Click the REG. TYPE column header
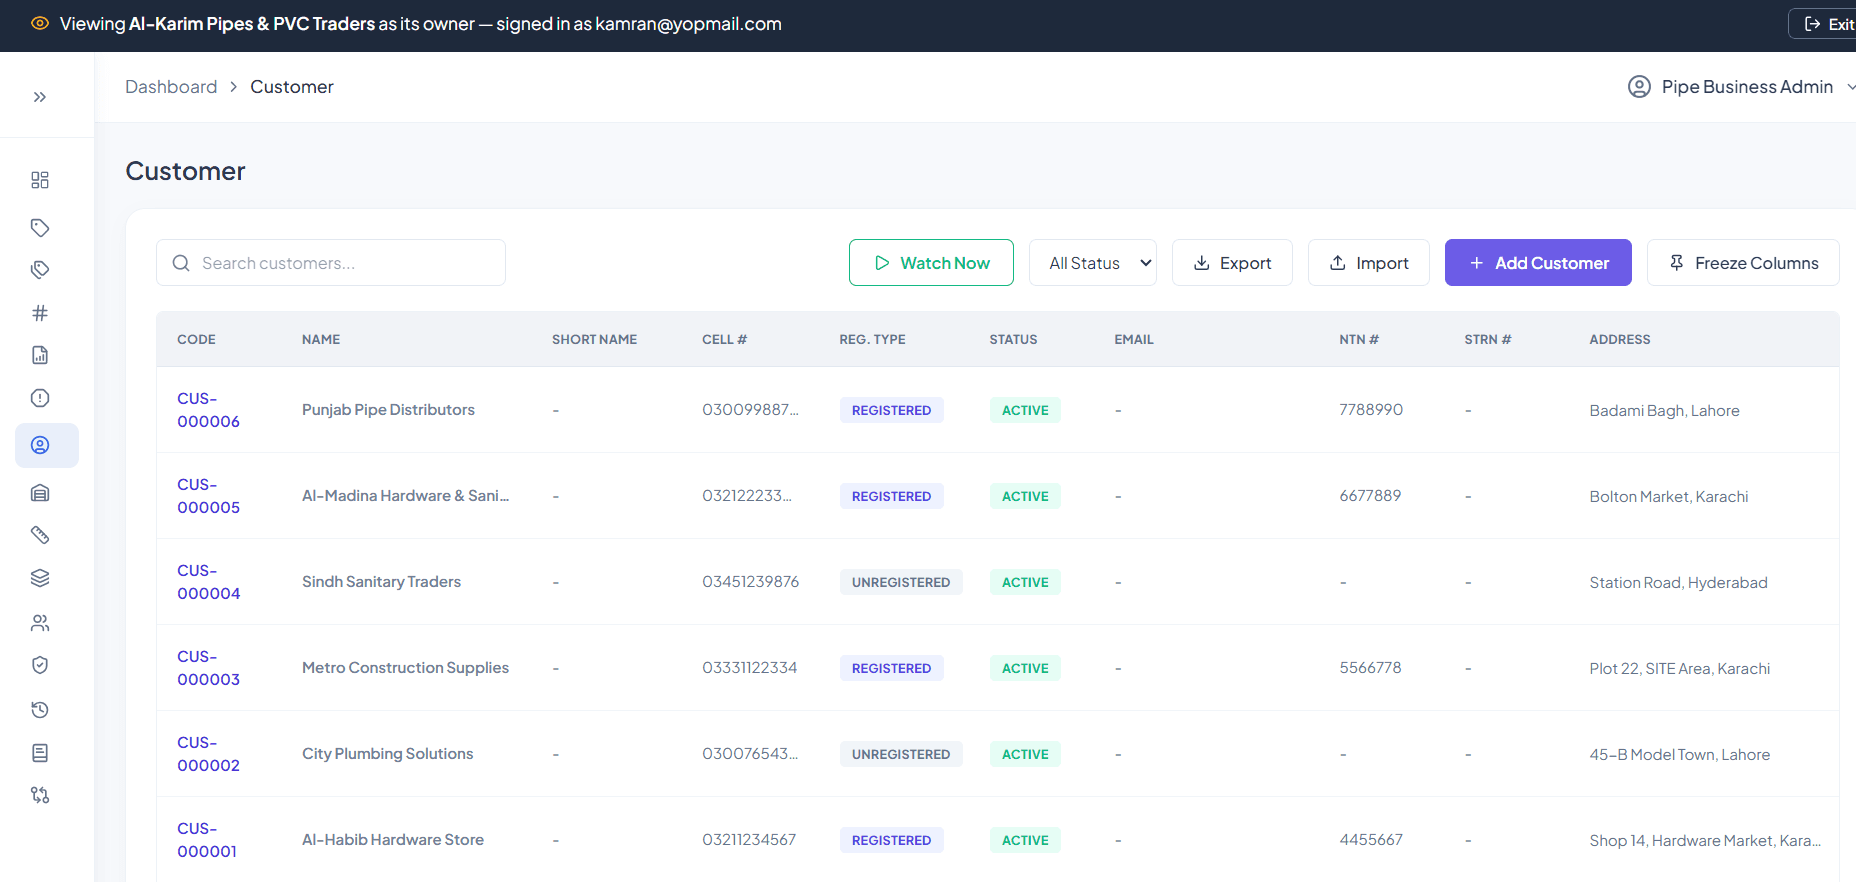Viewport: 1856px width, 882px height. coord(872,340)
